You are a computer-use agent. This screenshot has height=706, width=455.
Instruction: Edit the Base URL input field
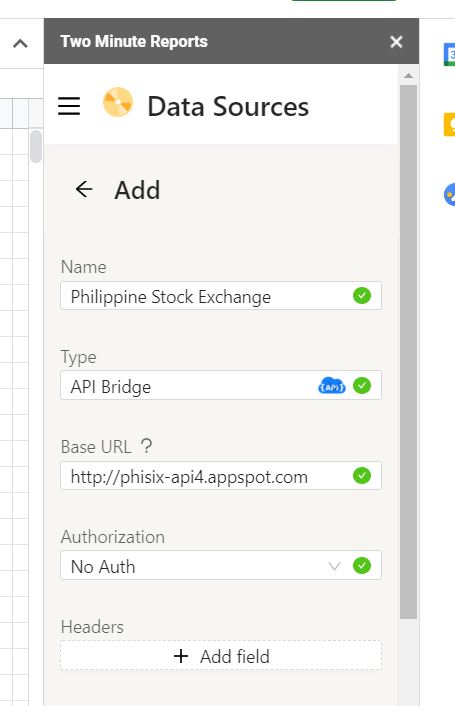click(x=221, y=475)
